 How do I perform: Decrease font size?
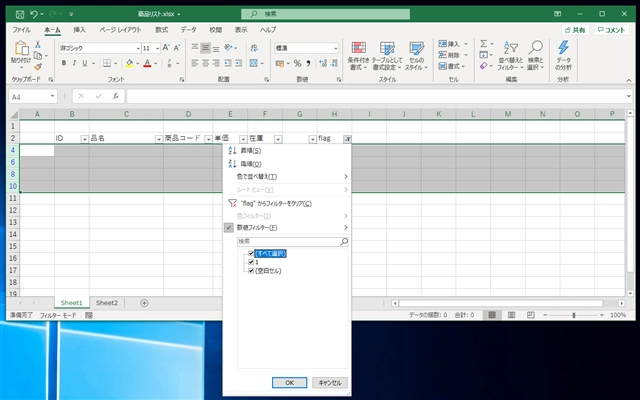pos(177,48)
